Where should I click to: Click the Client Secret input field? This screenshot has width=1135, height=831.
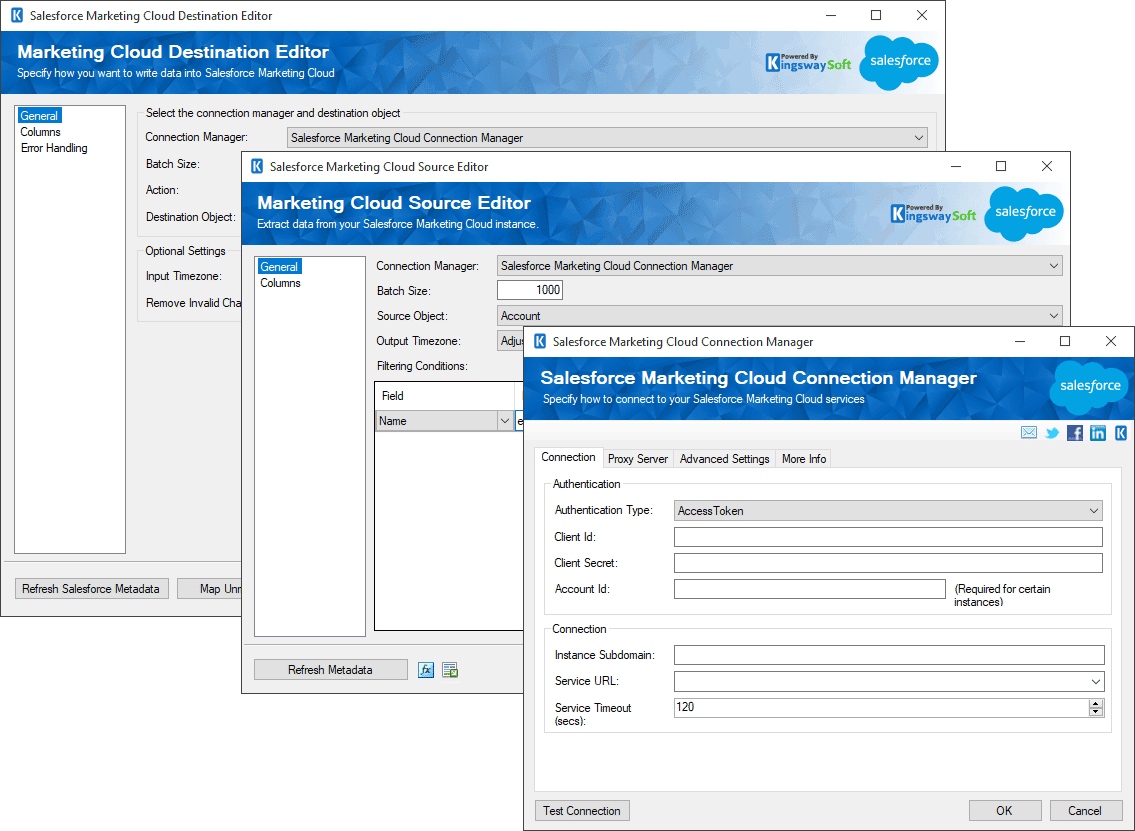888,563
